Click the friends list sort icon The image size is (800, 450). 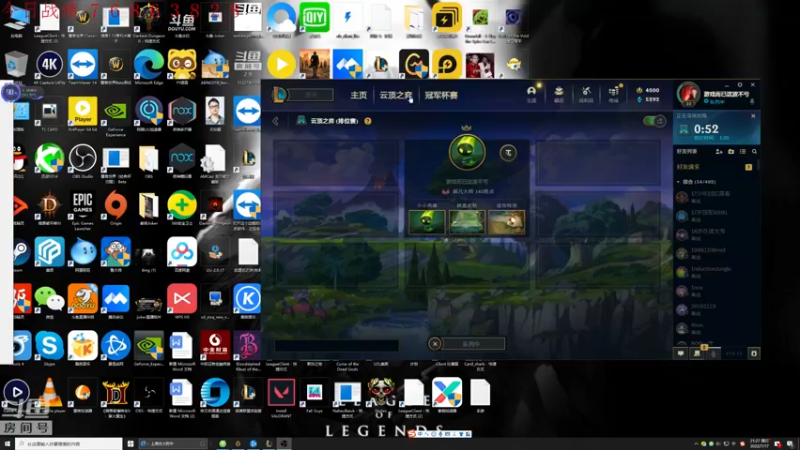tap(743, 152)
